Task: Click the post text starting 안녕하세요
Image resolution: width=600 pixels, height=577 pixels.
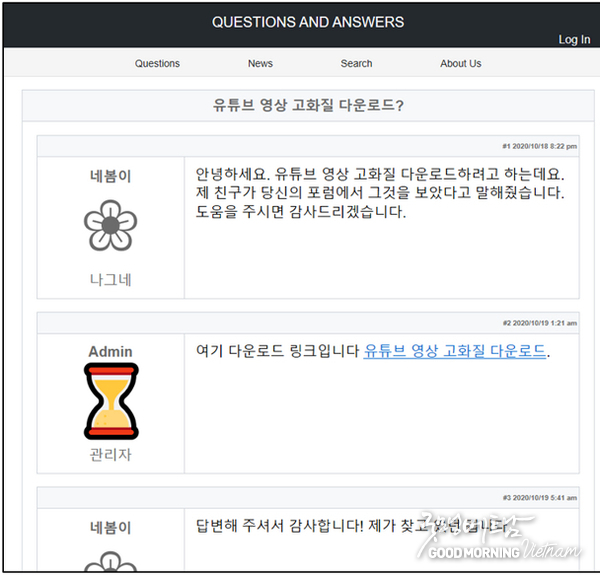Action: [380, 193]
